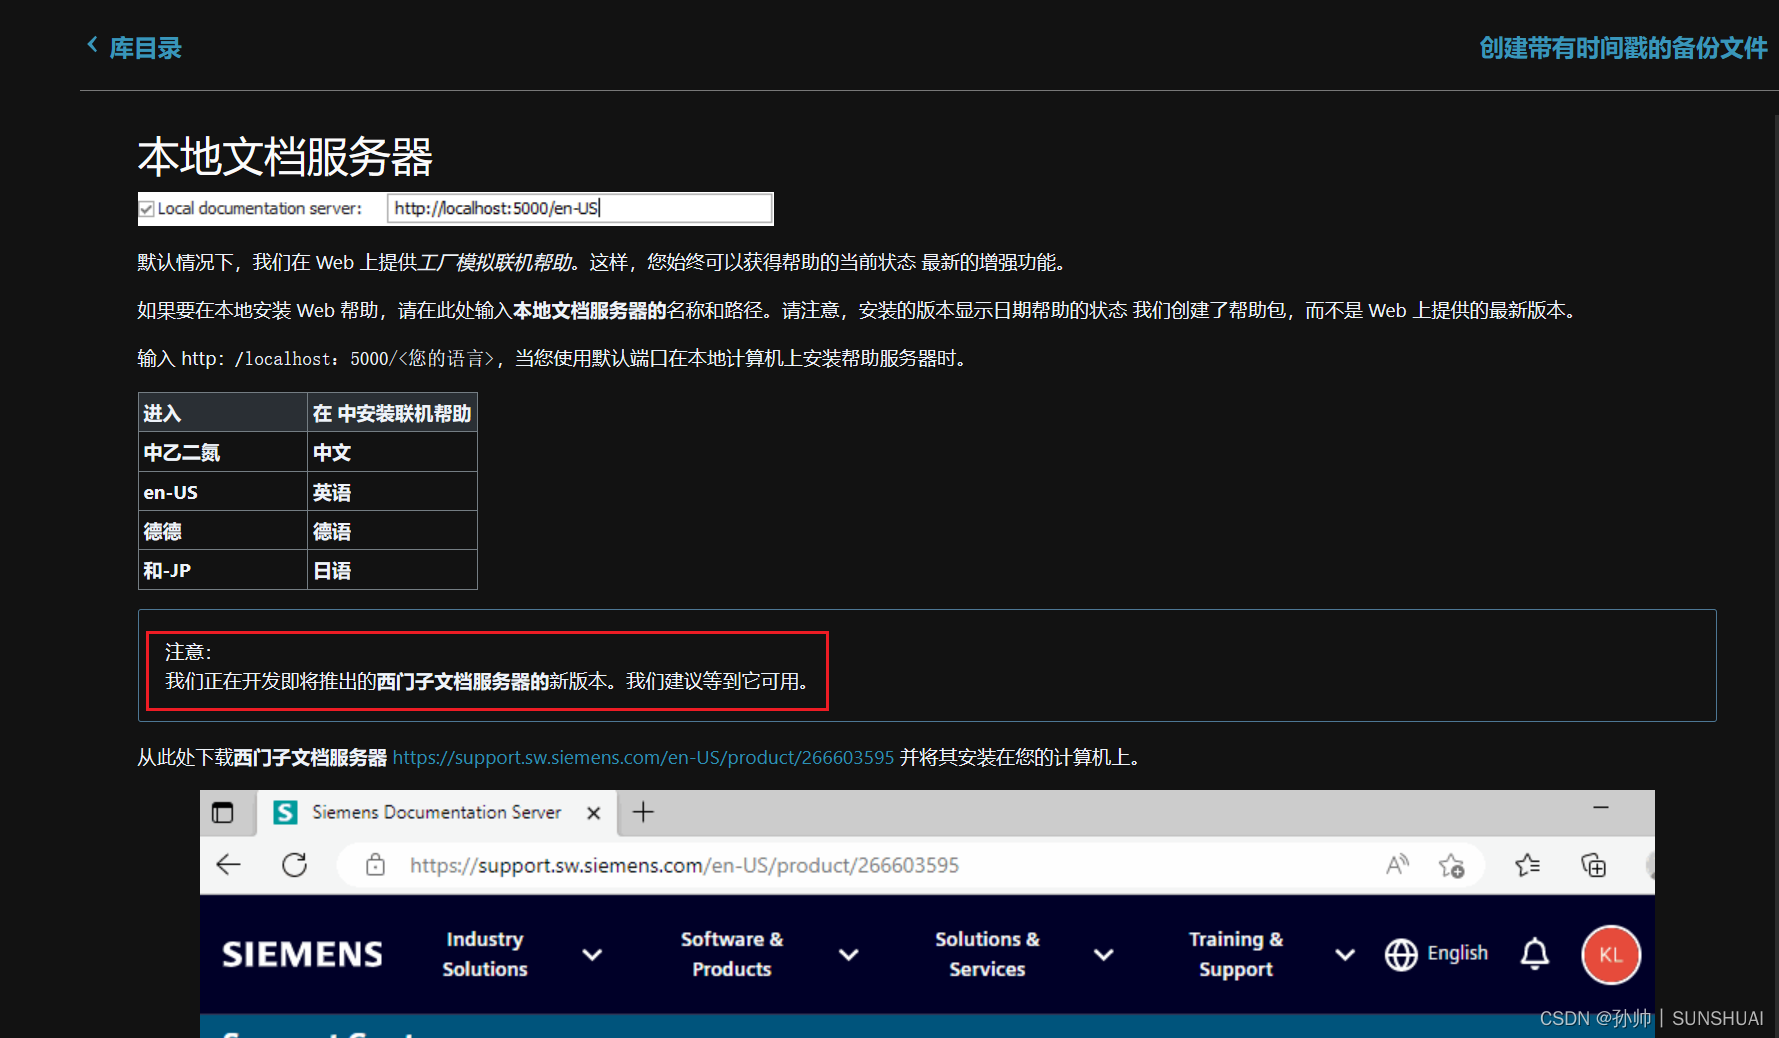Select the 日语 table cell
Image resolution: width=1779 pixels, height=1038 pixels.
[392, 570]
